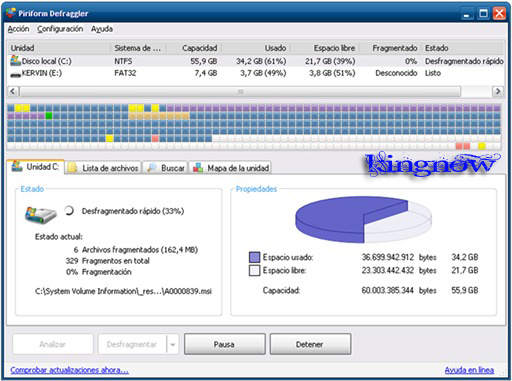Click the Lista de archivos folder icon
Viewport: 512px width, 381px height.
72,168
